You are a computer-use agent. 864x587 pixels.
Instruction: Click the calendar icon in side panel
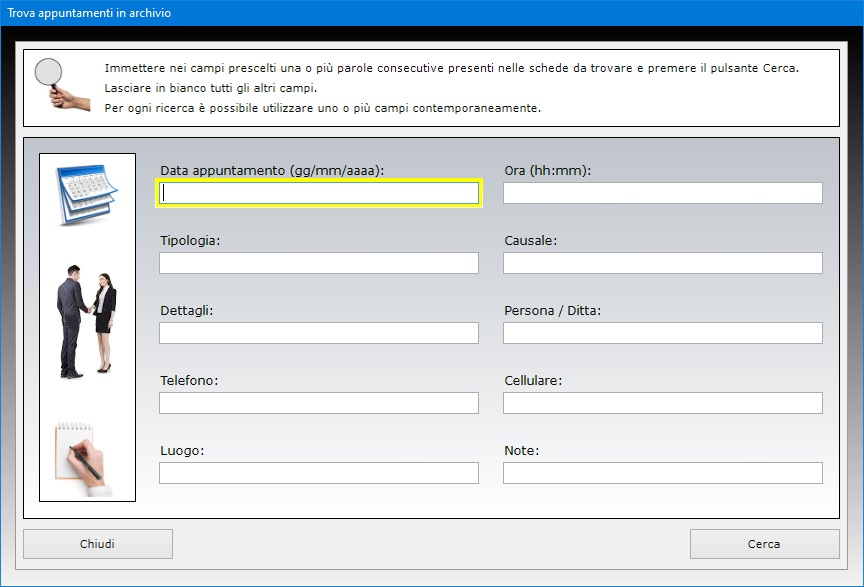click(87, 194)
